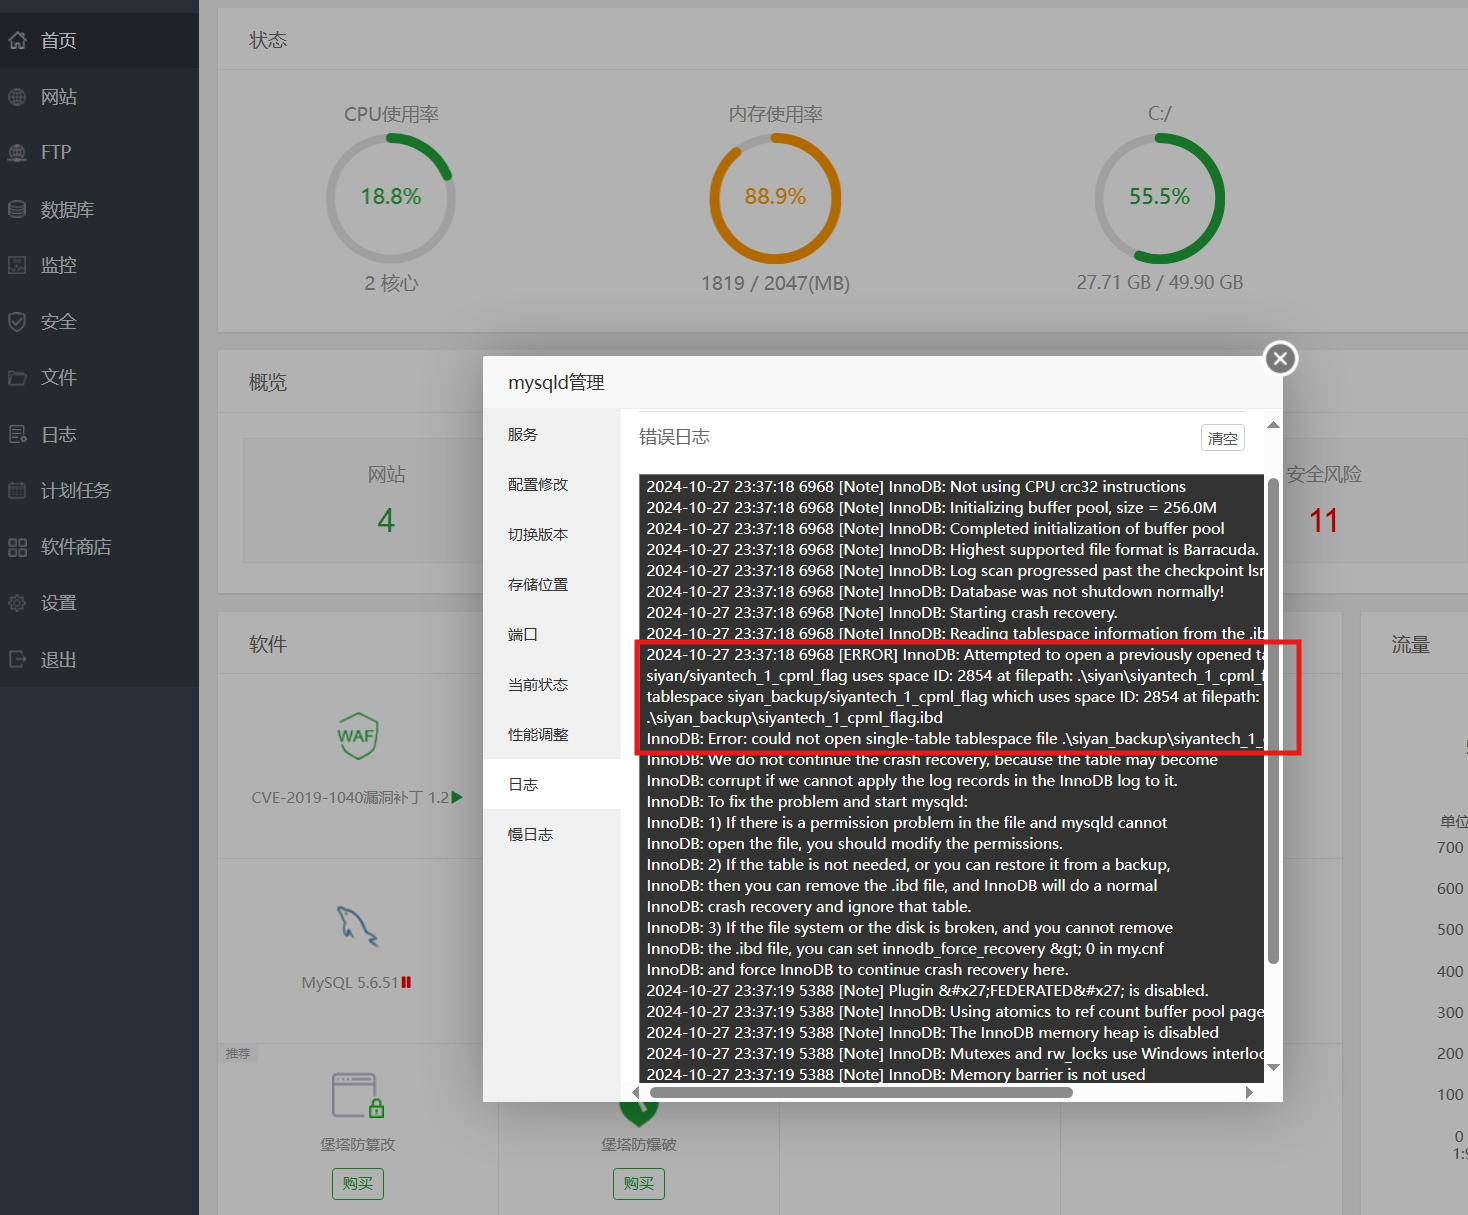This screenshot has height=1215, width=1468.
Task: Open 配置修改 tab in mysqld dialog
Action: click(552, 485)
